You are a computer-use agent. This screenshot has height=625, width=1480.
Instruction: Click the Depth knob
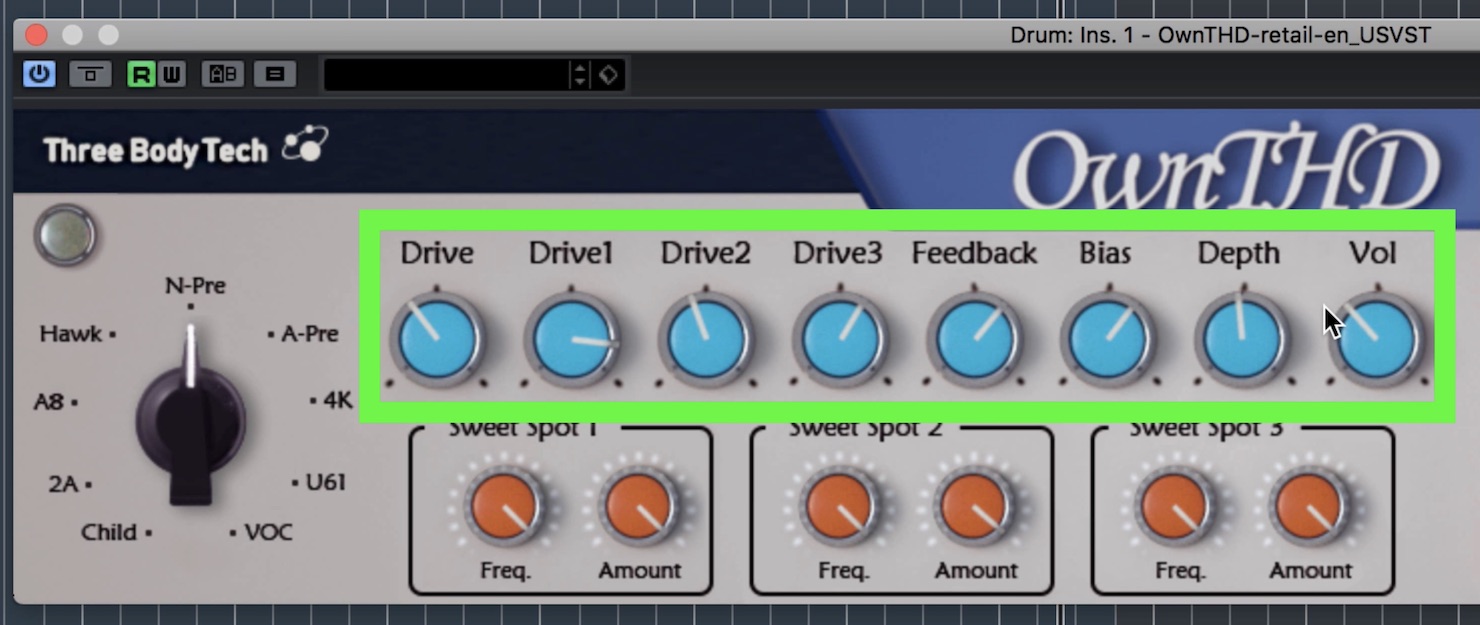point(1242,340)
